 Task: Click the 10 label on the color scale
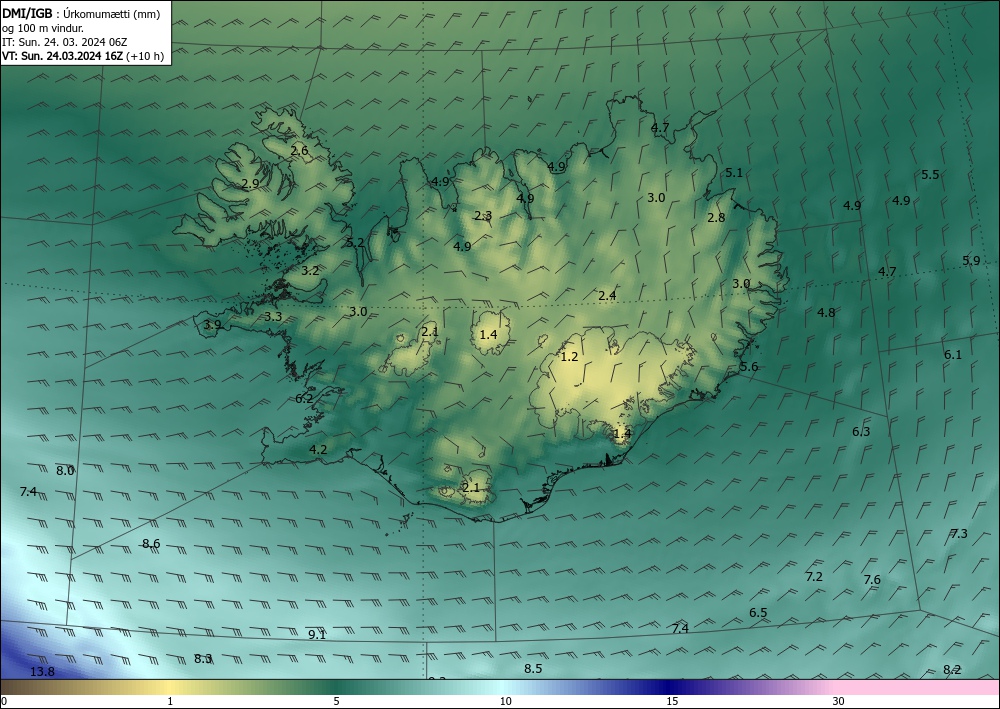[505, 701]
